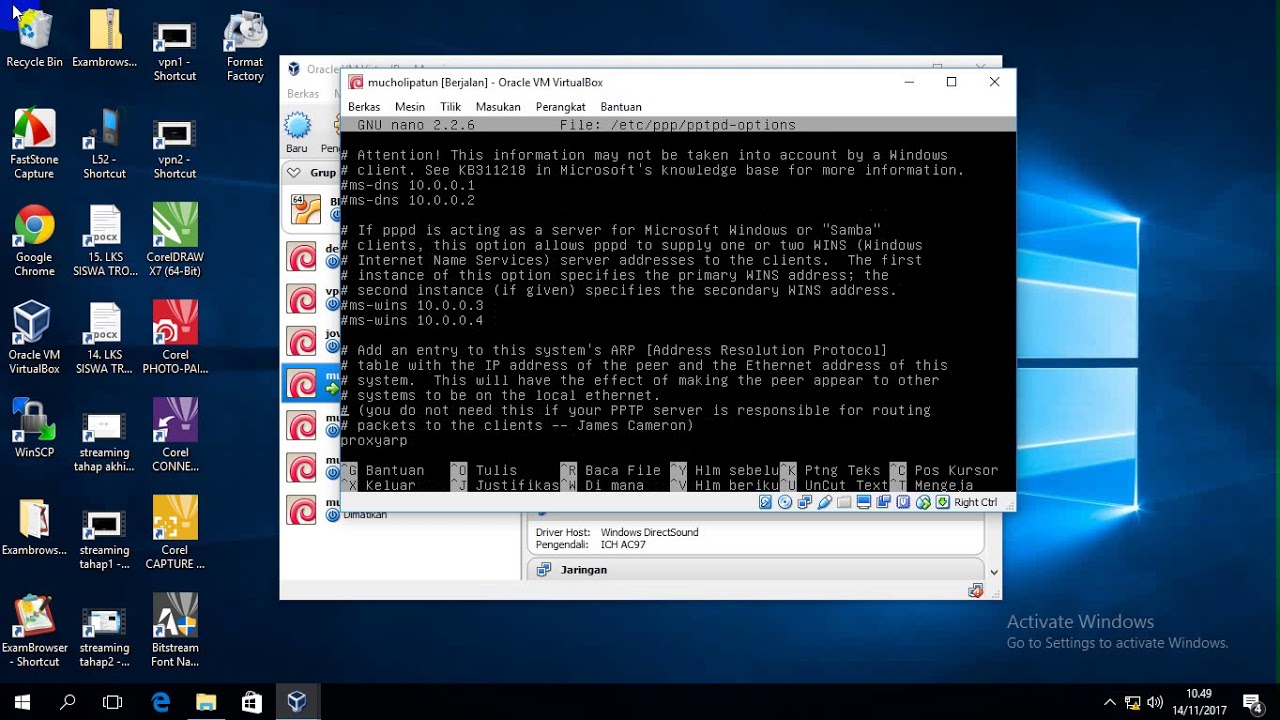Open Berkas menu in the VM window
1280x720 pixels.
click(364, 107)
